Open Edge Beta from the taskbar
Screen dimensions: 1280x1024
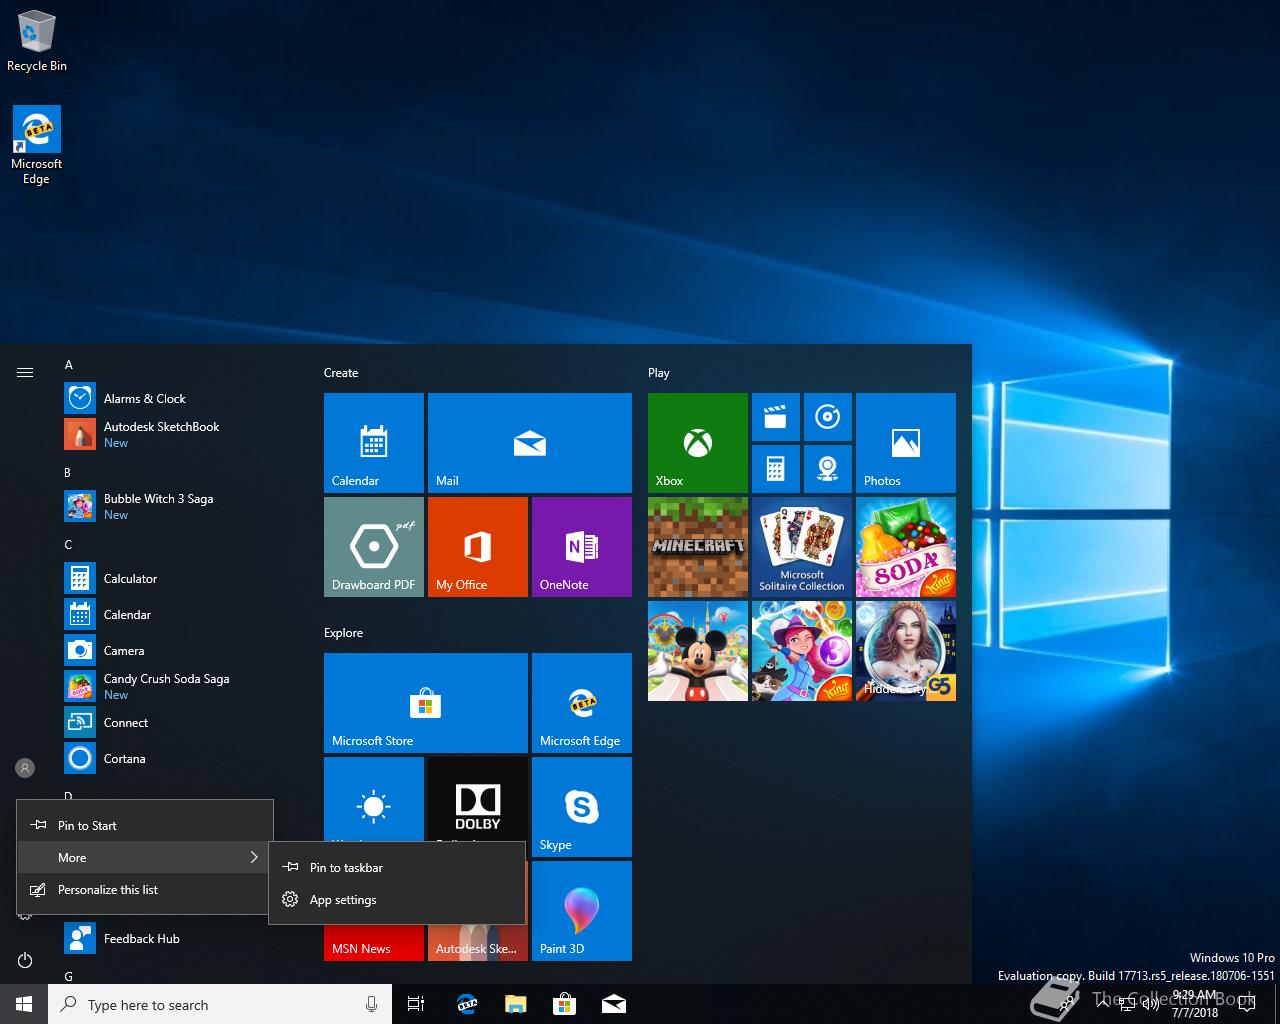[467, 1004]
